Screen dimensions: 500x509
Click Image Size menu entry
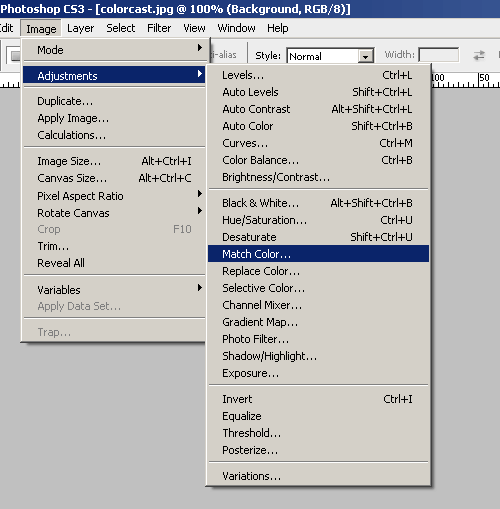click(x=114, y=161)
